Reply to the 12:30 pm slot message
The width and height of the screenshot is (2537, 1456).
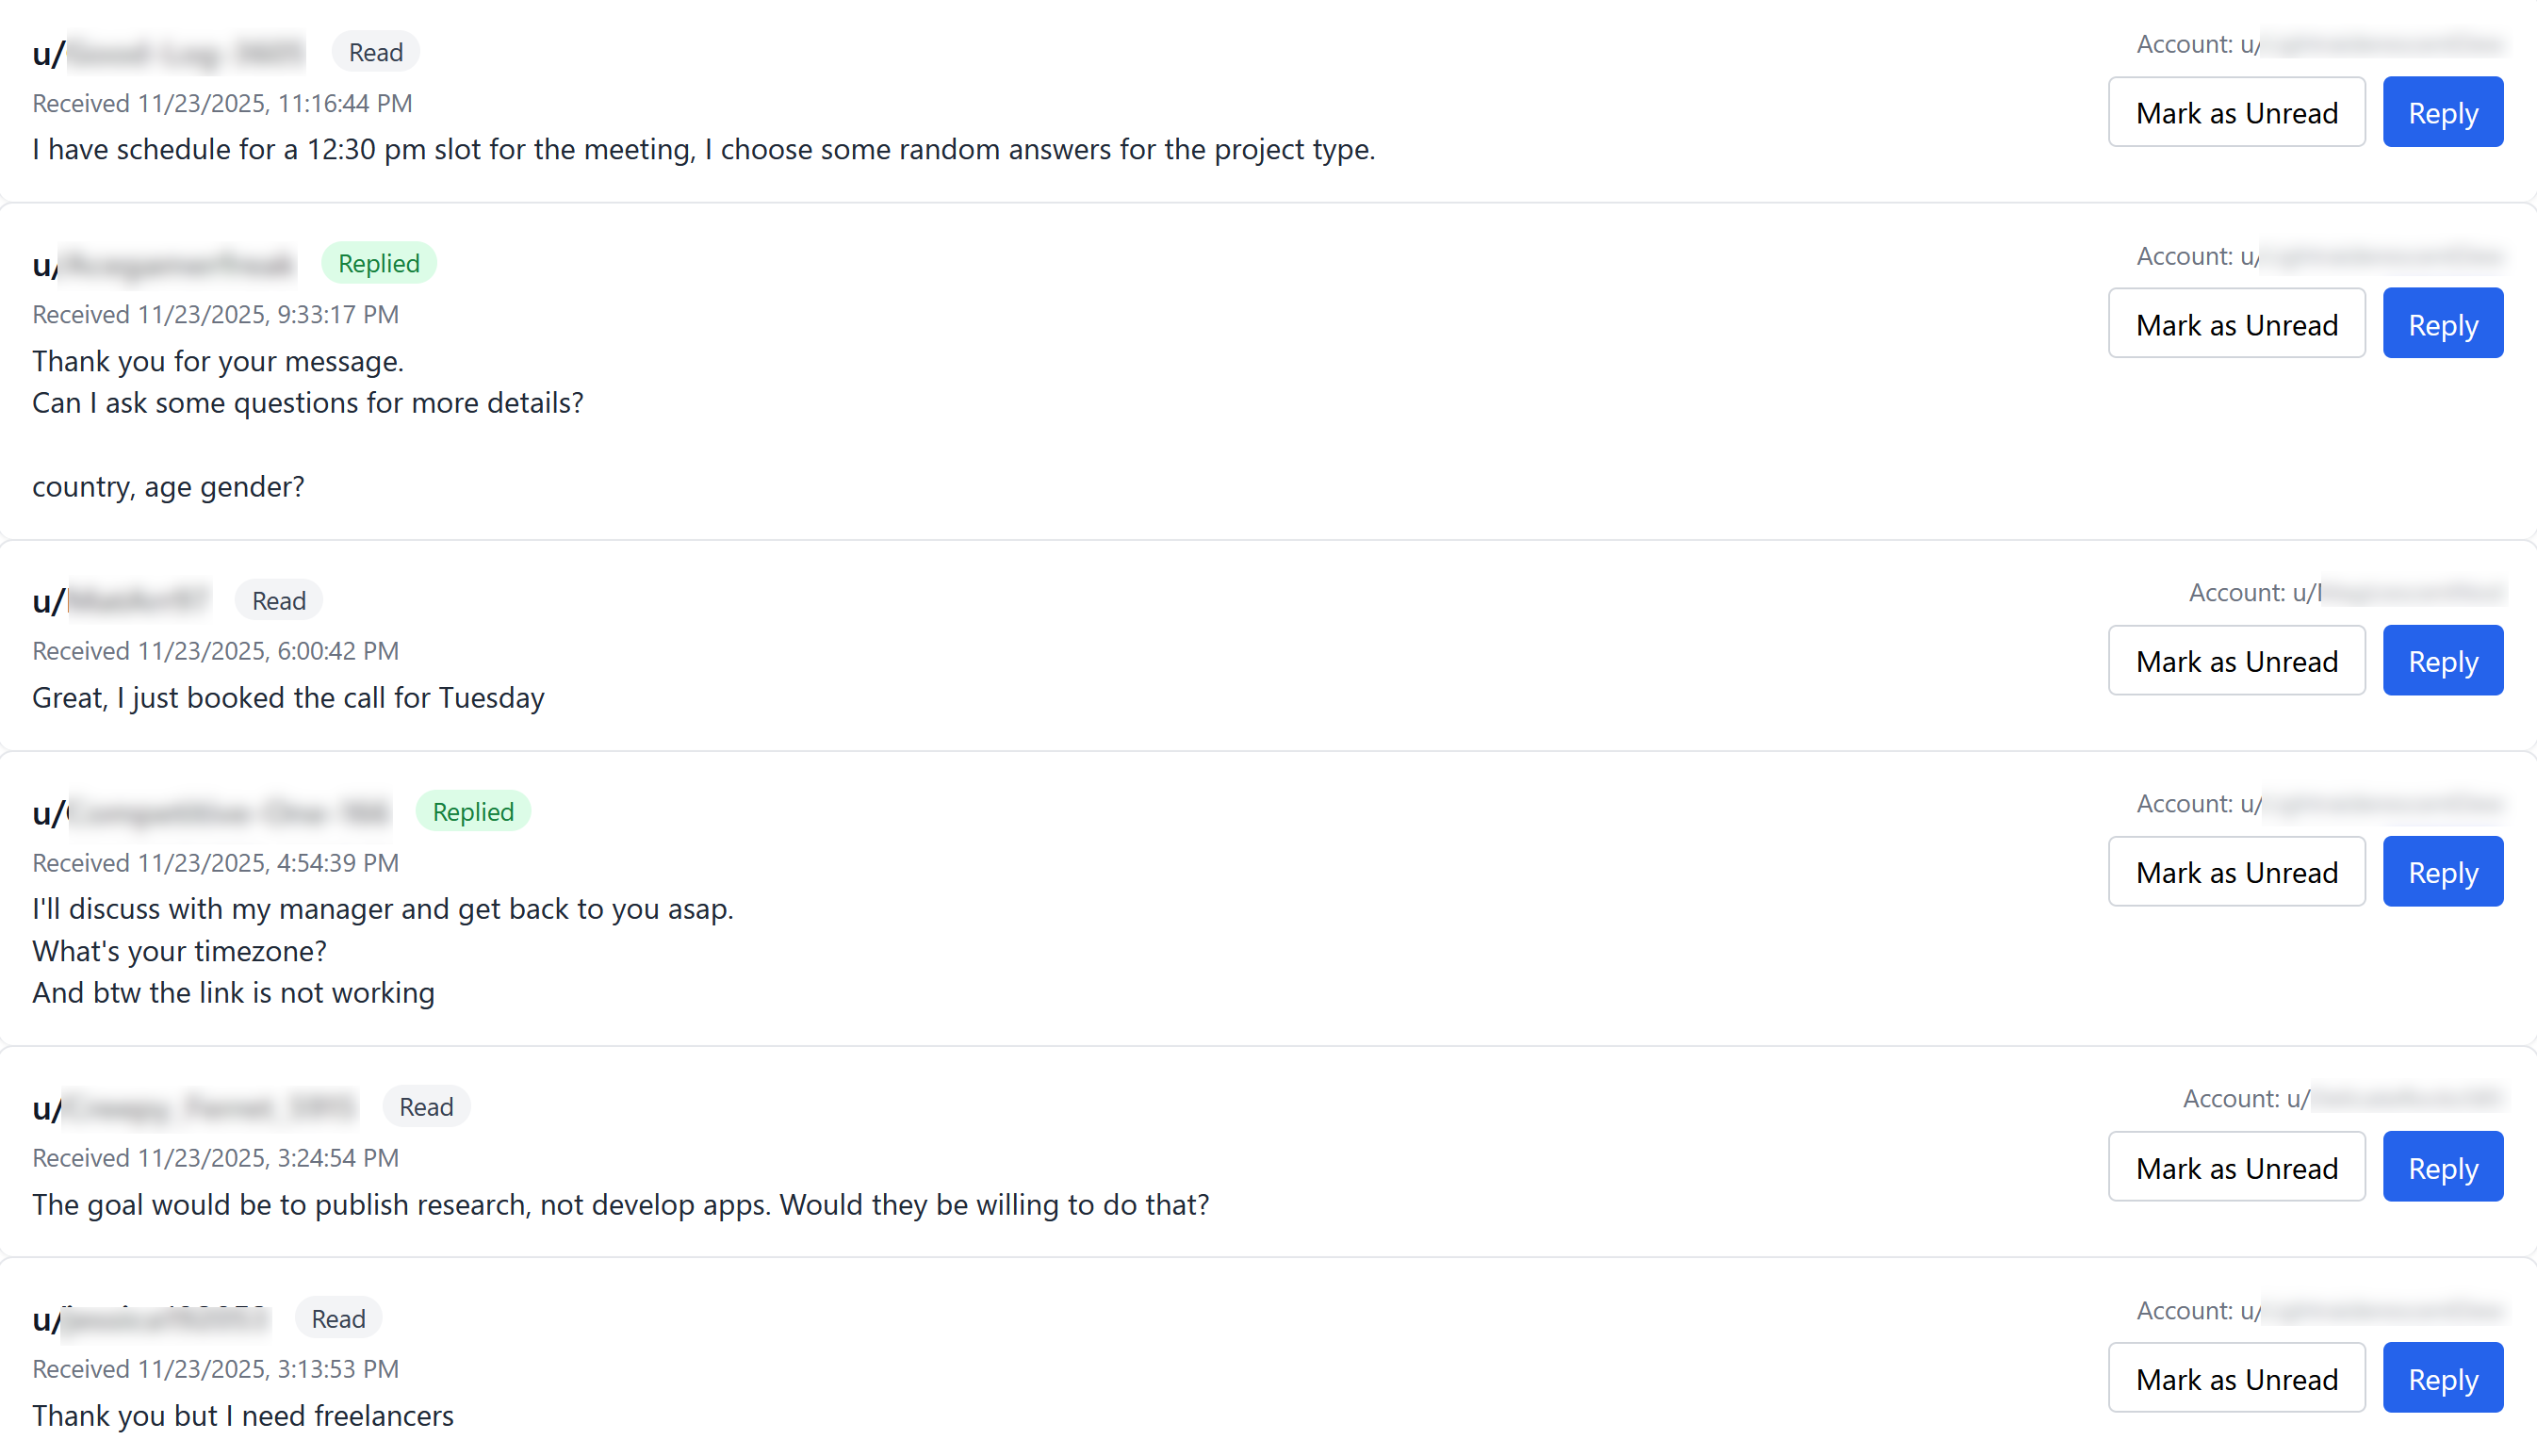(x=2442, y=112)
